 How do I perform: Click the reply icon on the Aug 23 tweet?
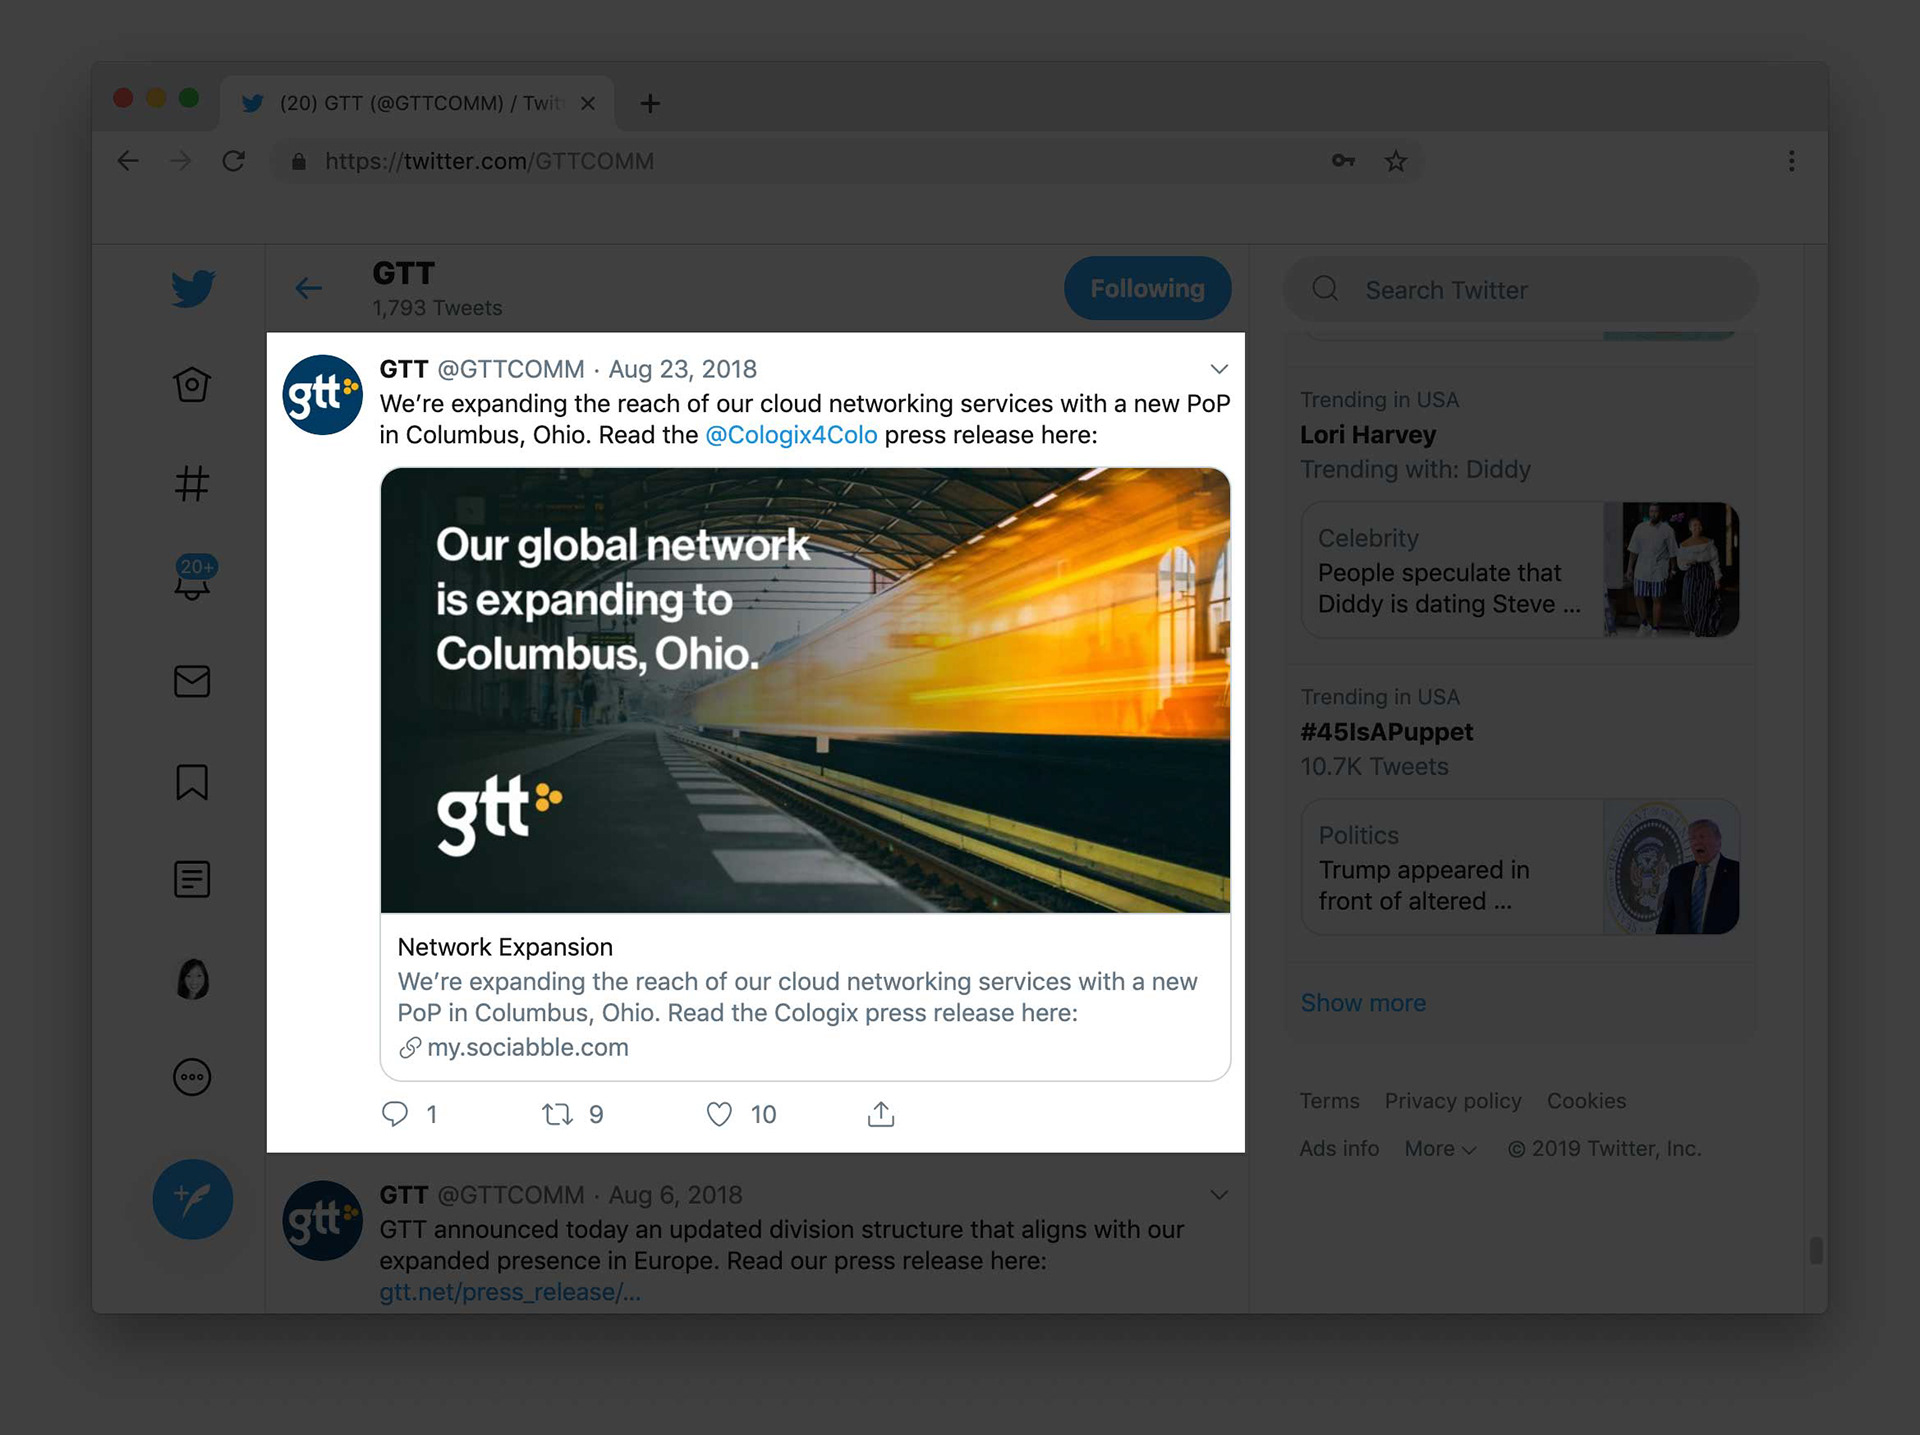point(395,1114)
